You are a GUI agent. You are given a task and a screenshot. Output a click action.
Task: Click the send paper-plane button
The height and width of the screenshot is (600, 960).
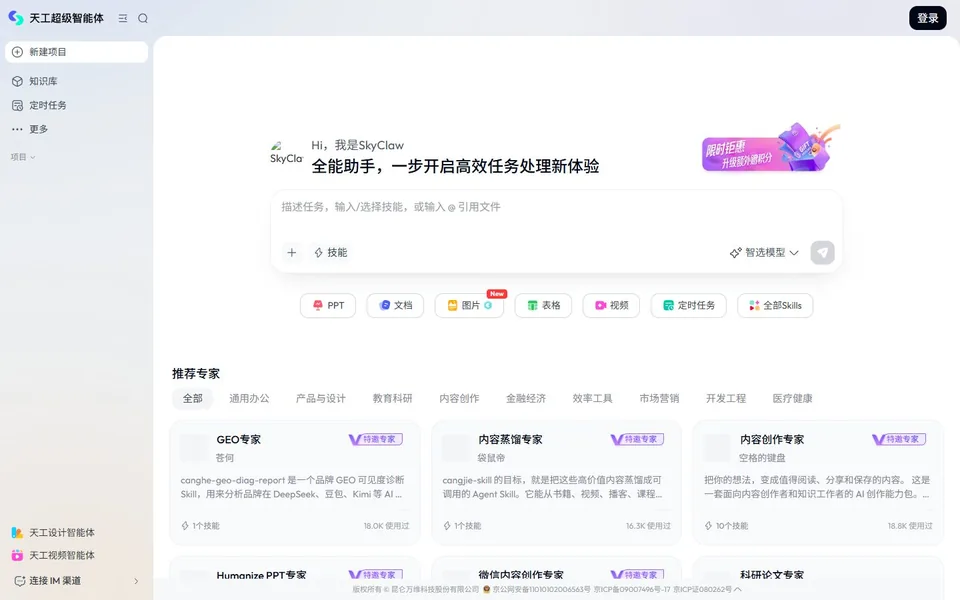(x=822, y=252)
